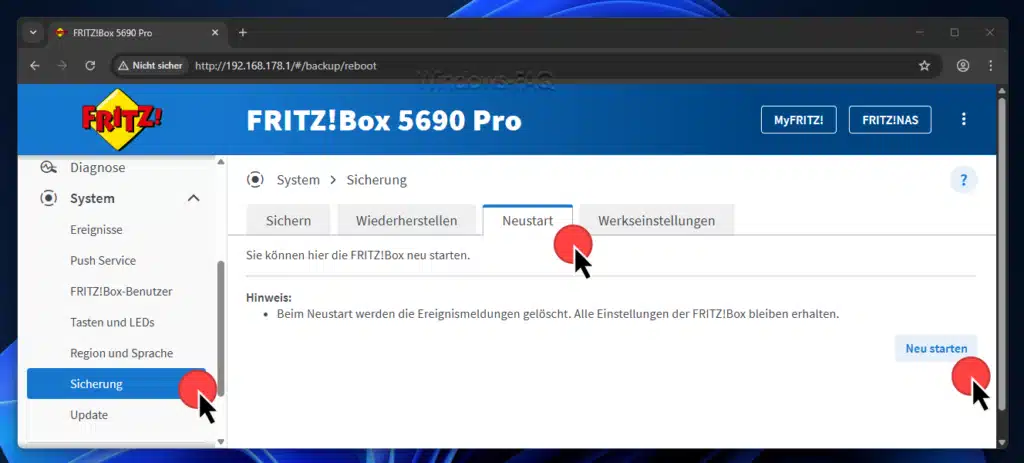This screenshot has height=463, width=1024.
Task: Open Chrome three-dot menu
Action: [x=991, y=66]
